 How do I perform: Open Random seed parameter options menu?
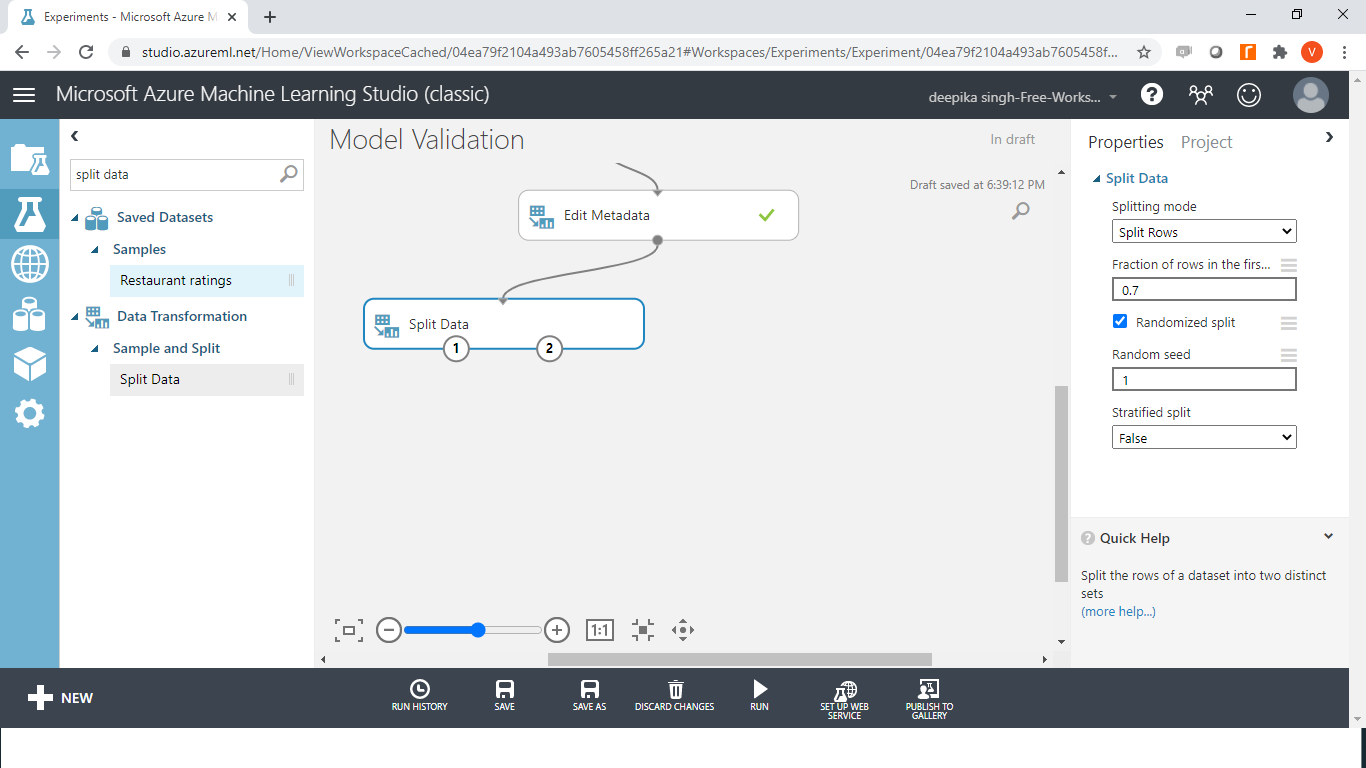click(1289, 355)
